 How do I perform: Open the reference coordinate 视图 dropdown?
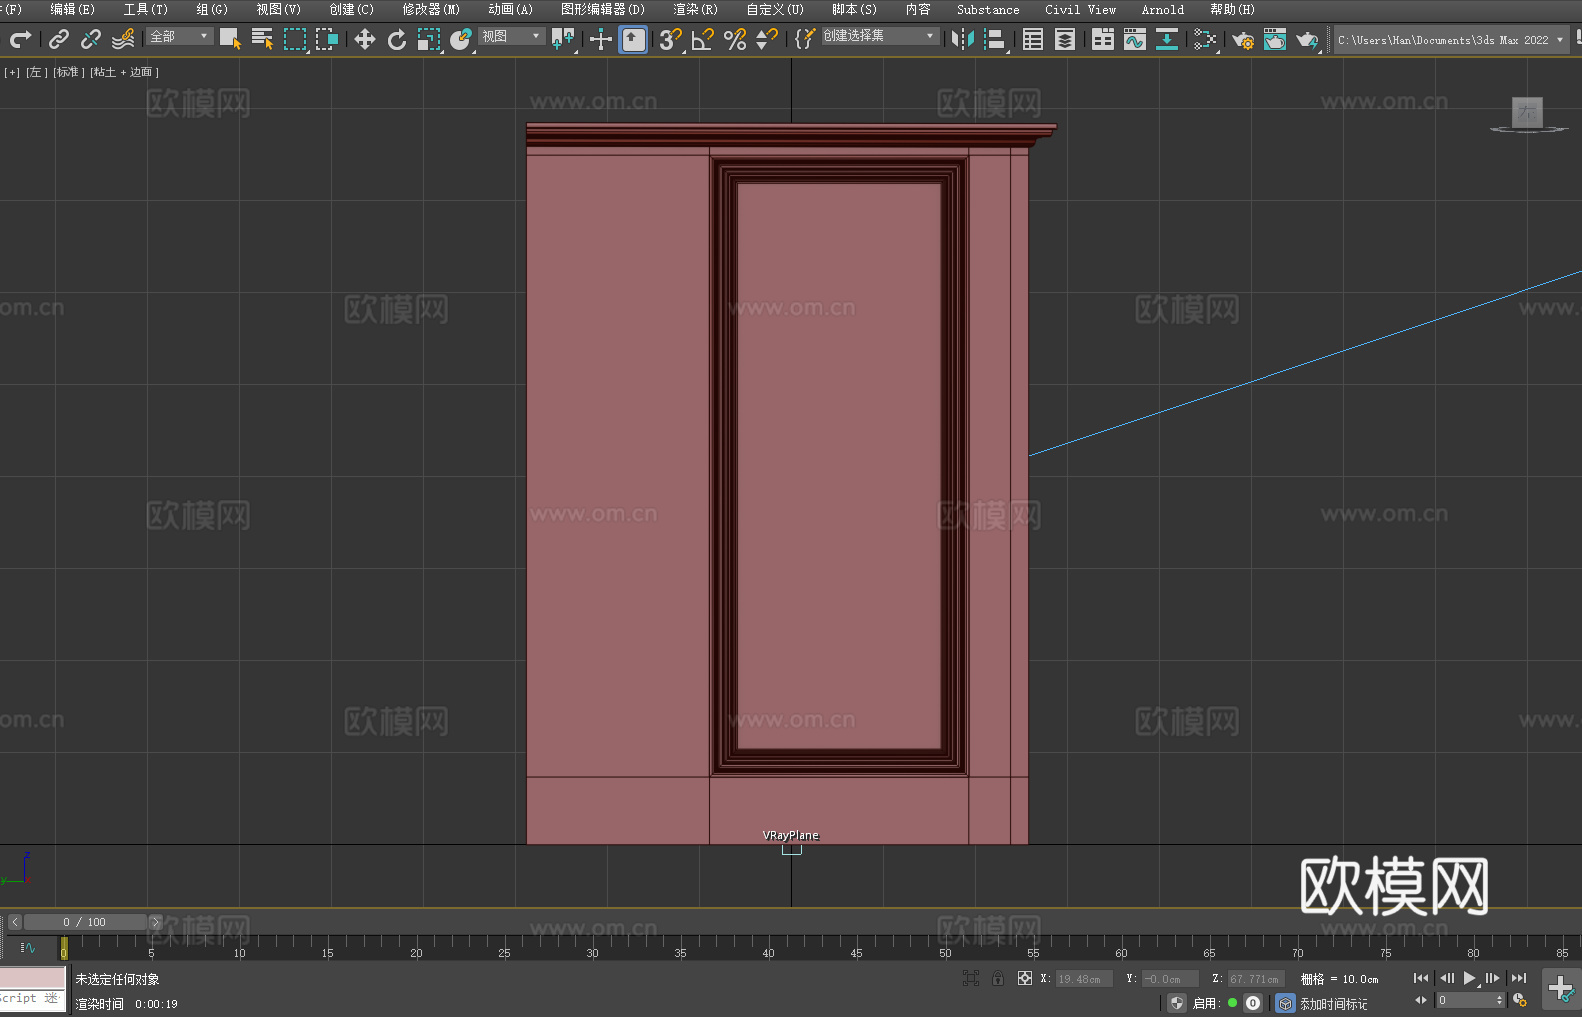coord(511,36)
